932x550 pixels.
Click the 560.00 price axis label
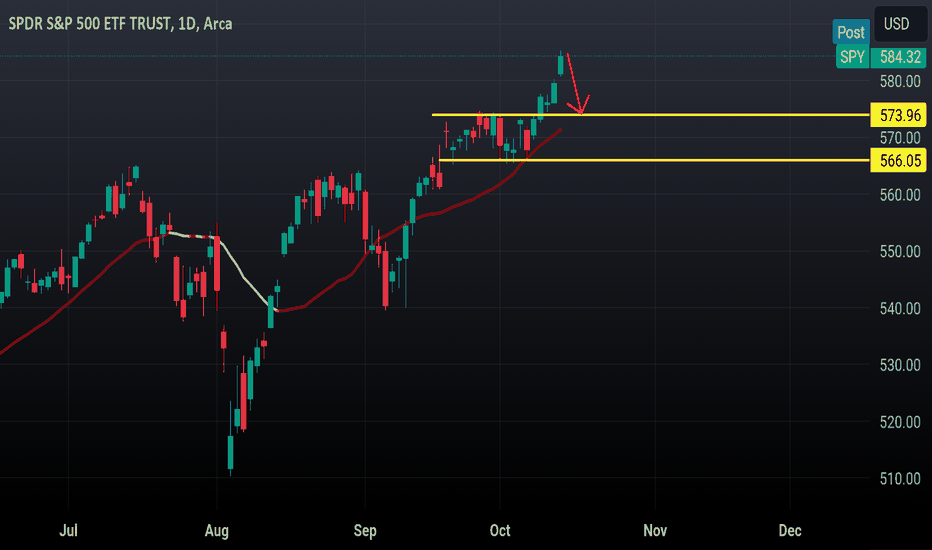click(900, 195)
